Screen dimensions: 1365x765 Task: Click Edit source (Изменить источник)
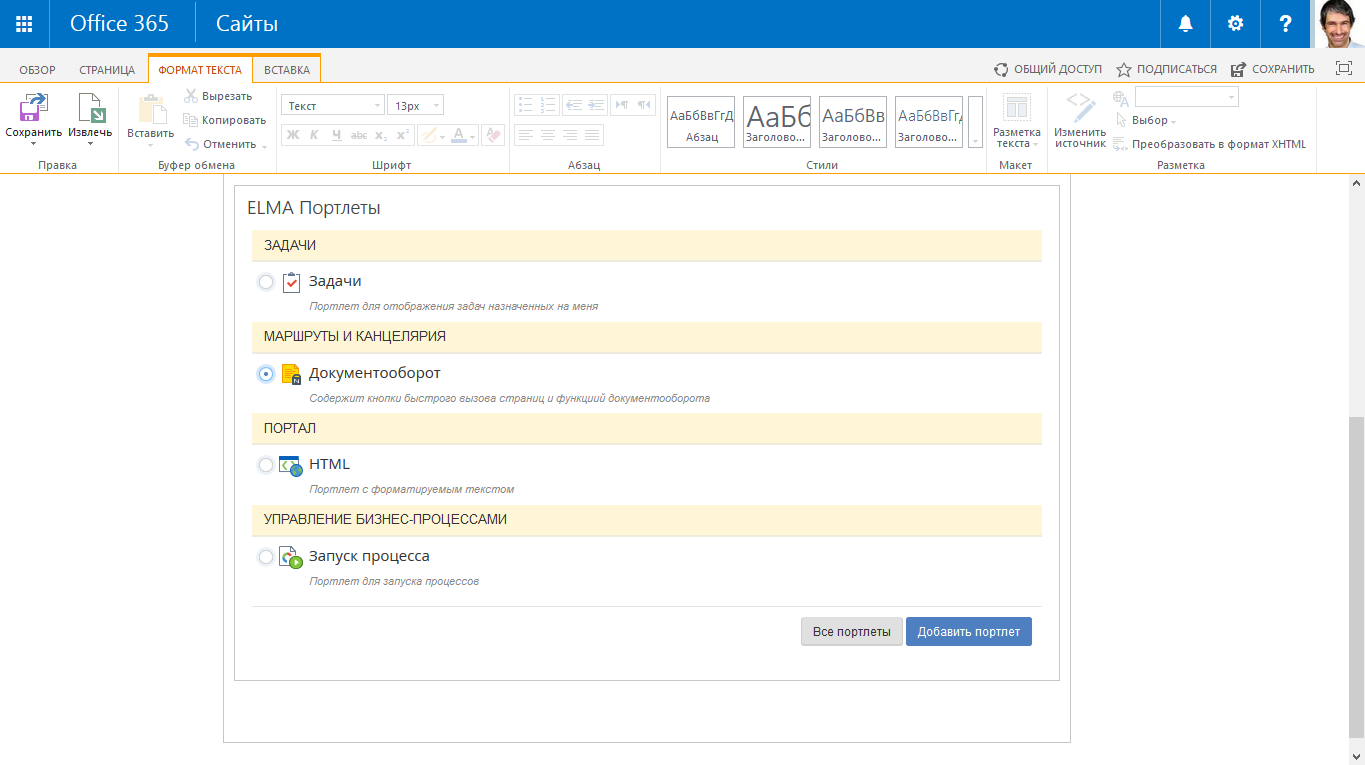(x=1081, y=122)
